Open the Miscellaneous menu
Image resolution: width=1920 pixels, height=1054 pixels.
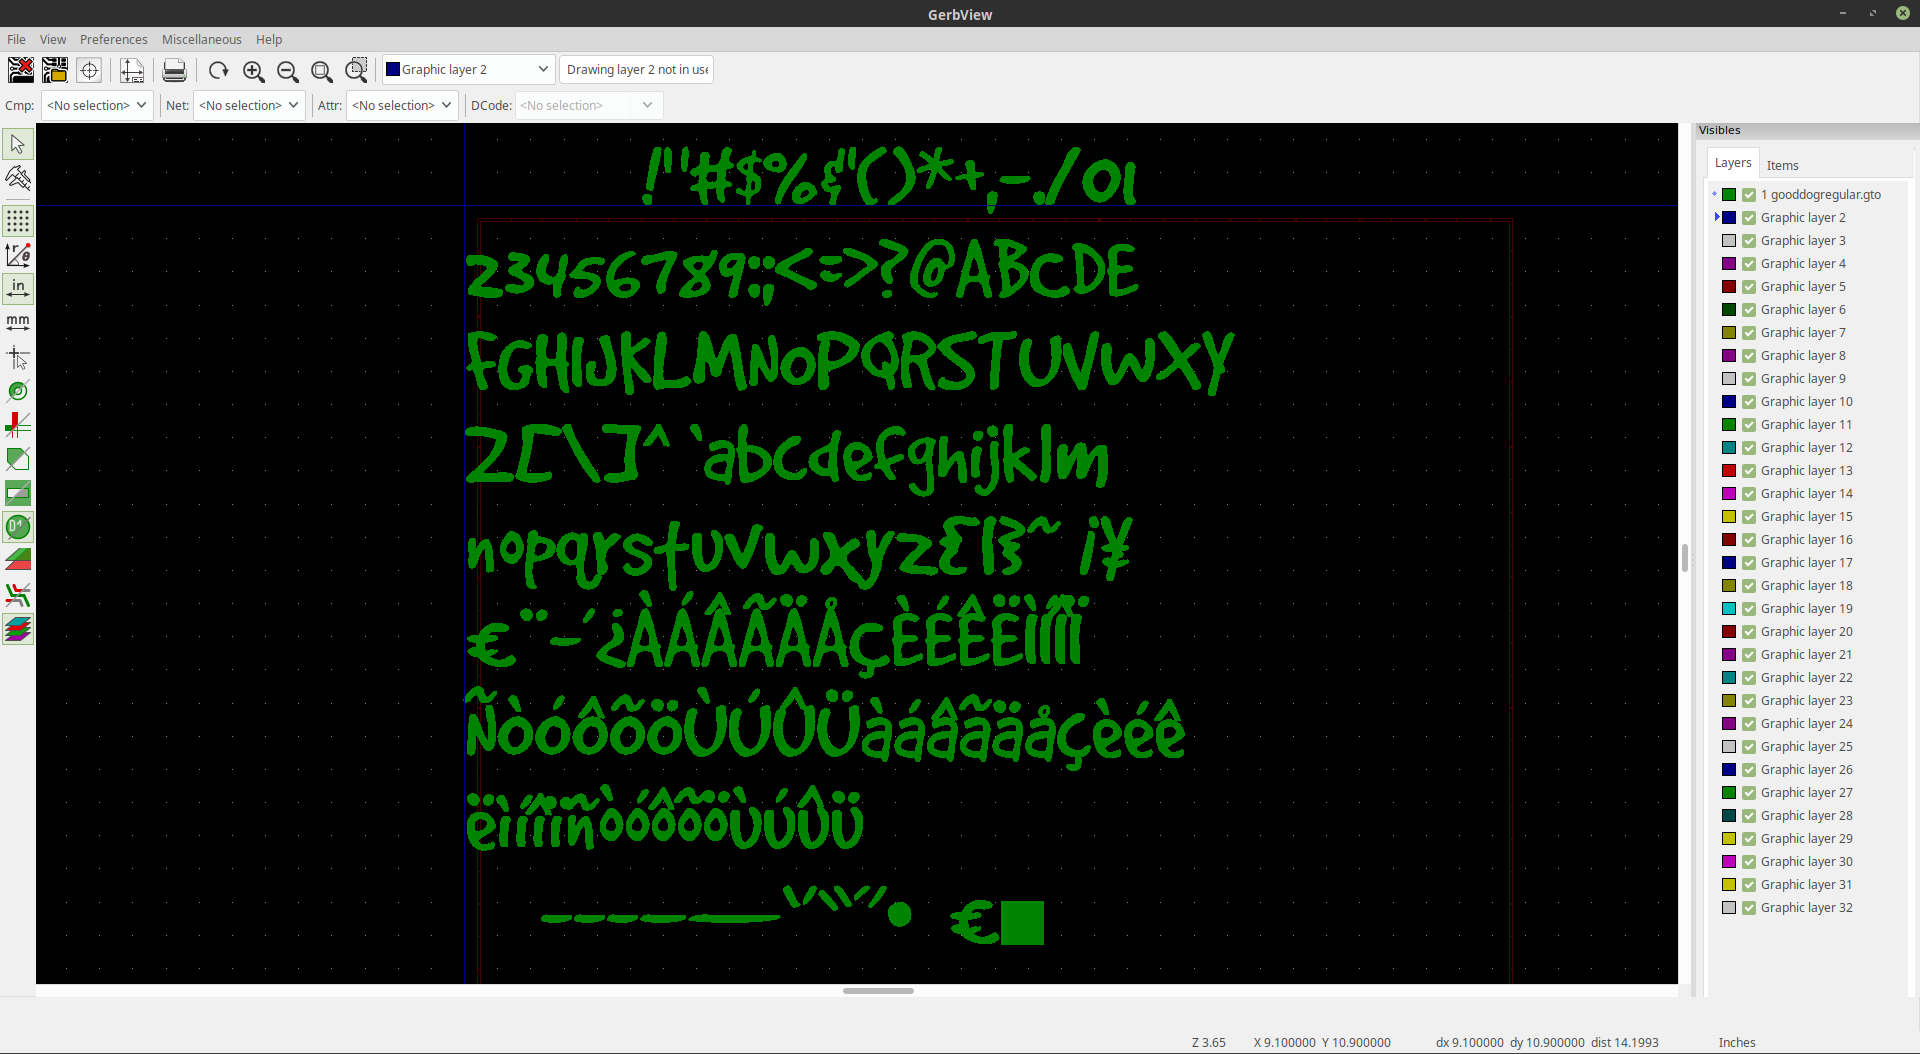[x=202, y=40]
